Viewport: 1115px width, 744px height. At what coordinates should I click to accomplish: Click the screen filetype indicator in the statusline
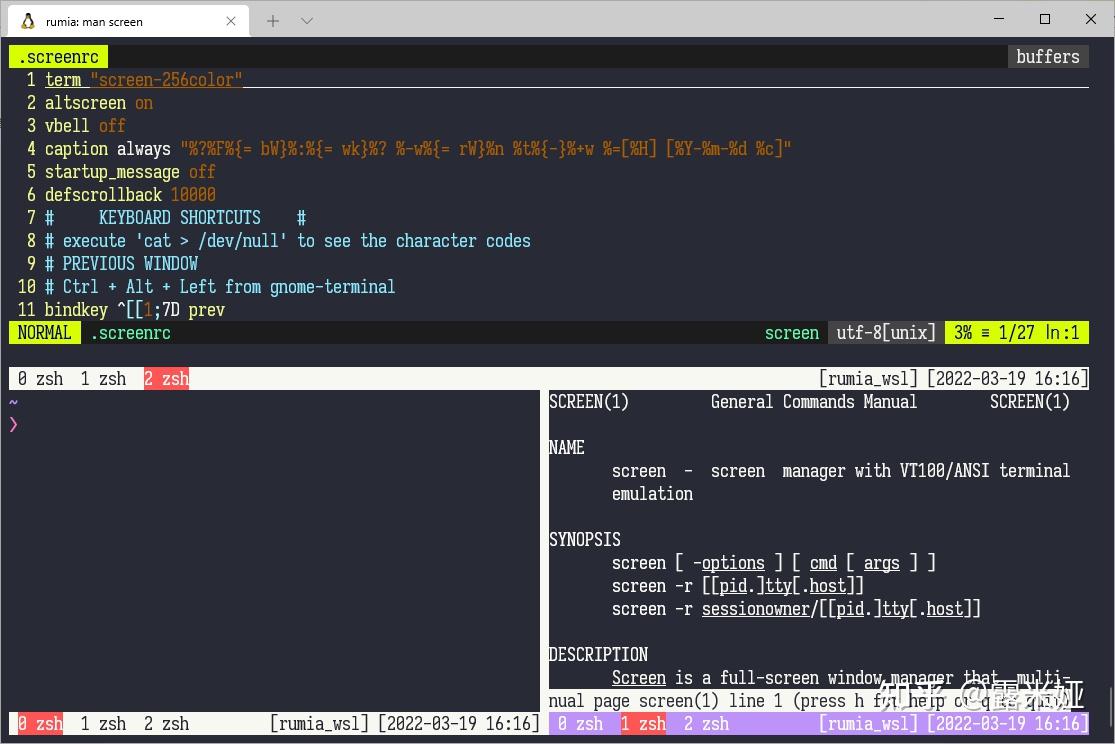click(792, 332)
